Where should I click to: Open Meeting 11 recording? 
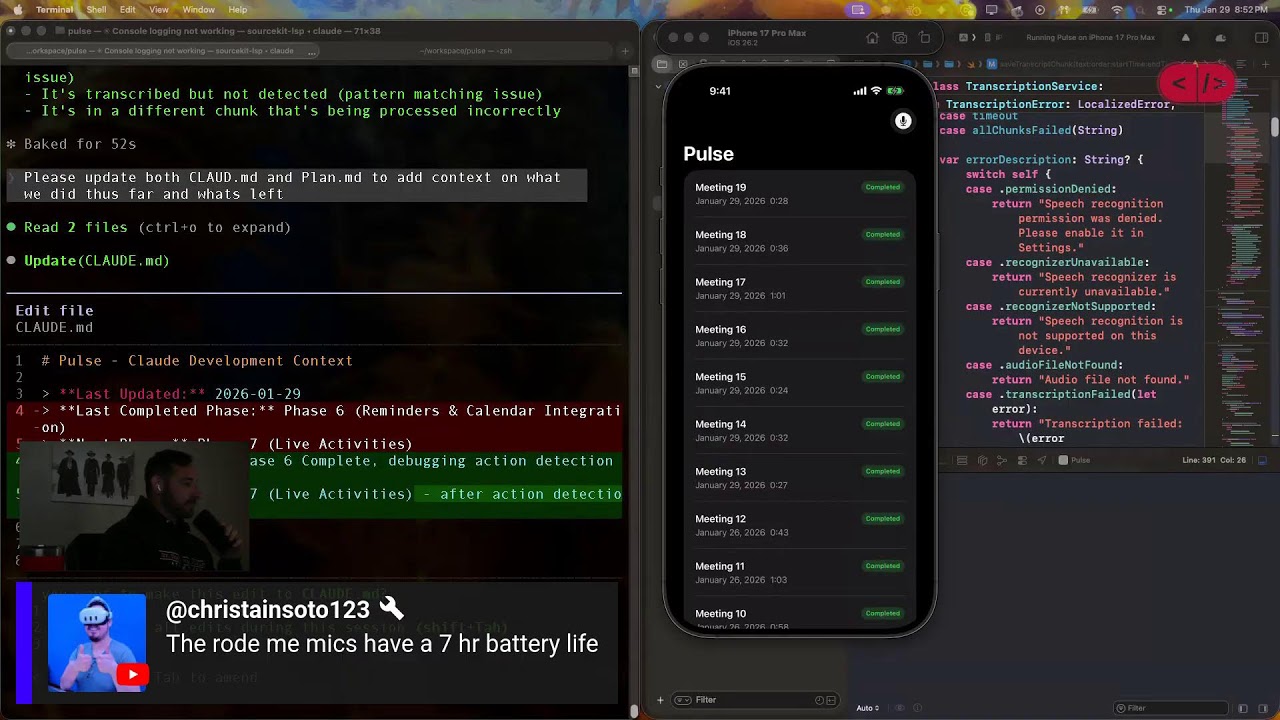pos(798,572)
